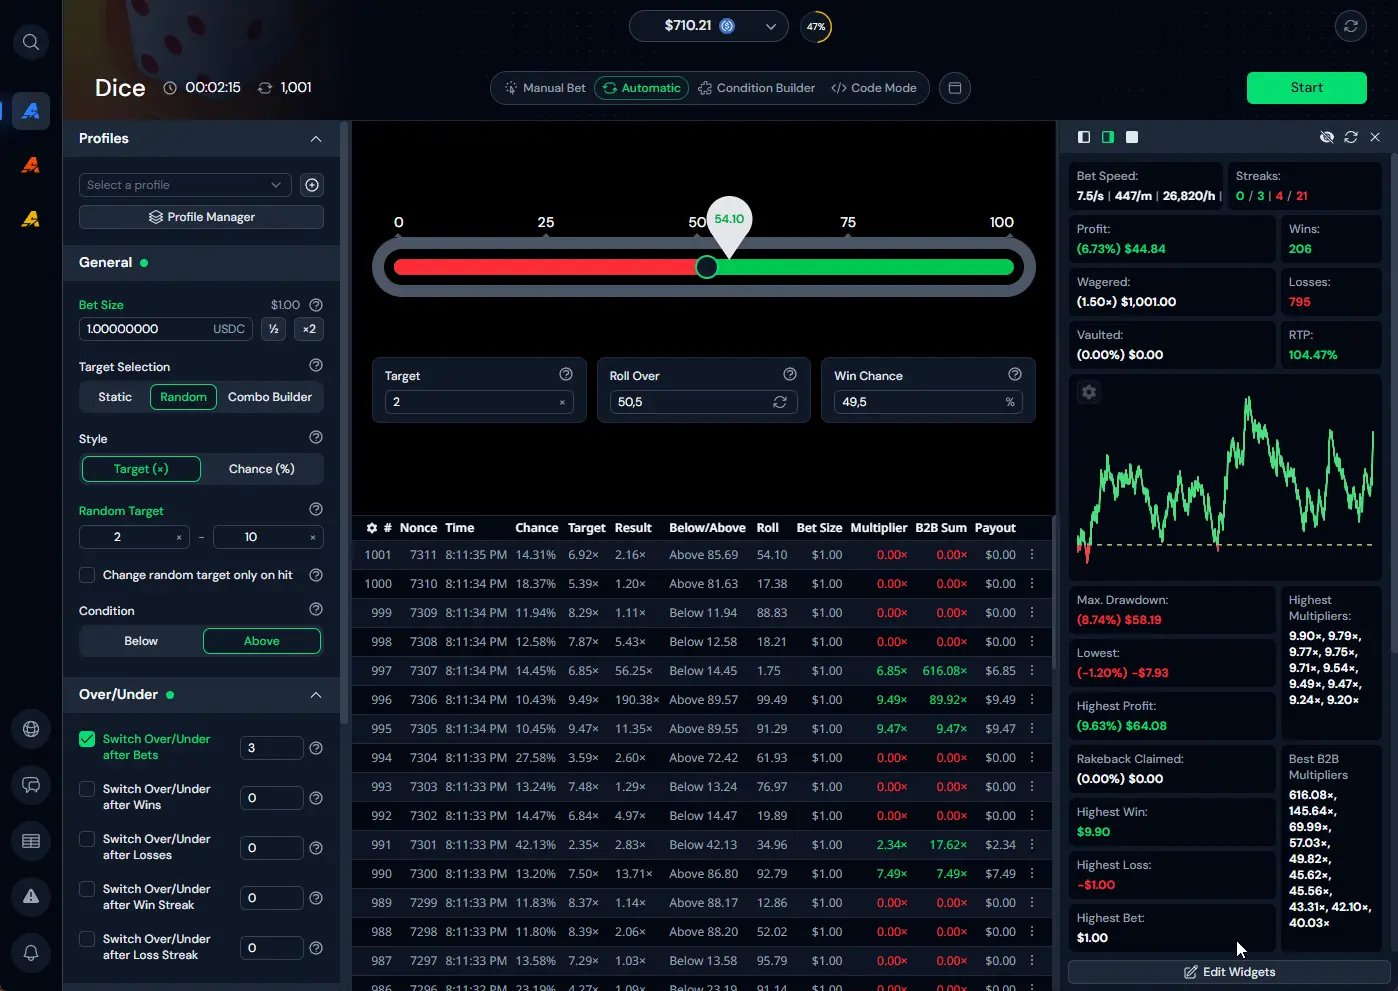Collapse the Profiles section
The width and height of the screenshot is (1398, 991).
click(x=316, y=139)
